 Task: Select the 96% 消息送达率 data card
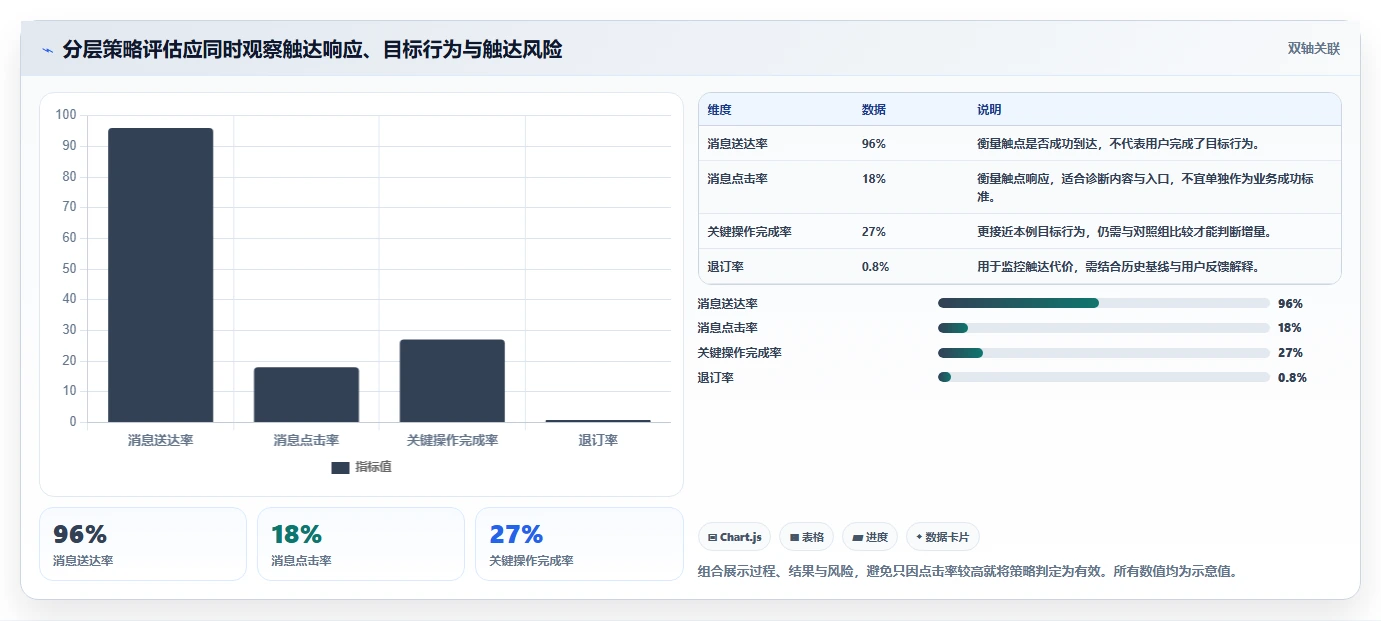(143, 544)
